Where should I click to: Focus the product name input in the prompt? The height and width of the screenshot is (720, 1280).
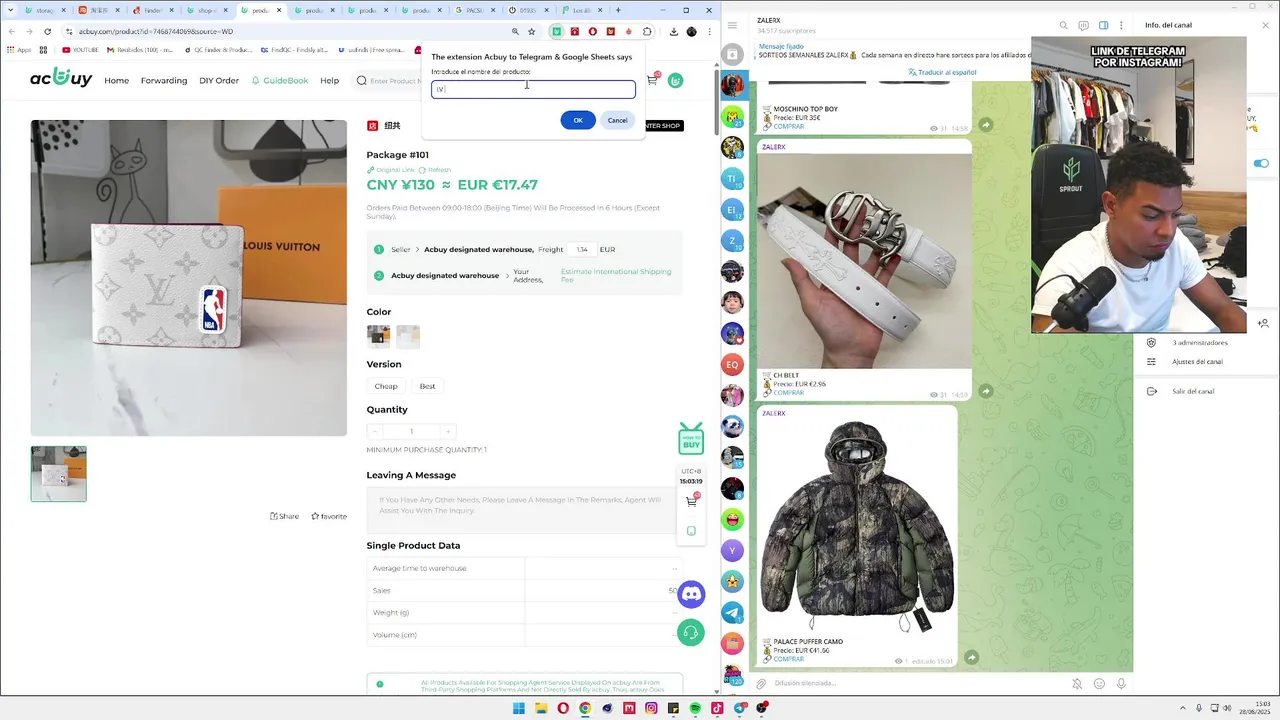point(533,89)
